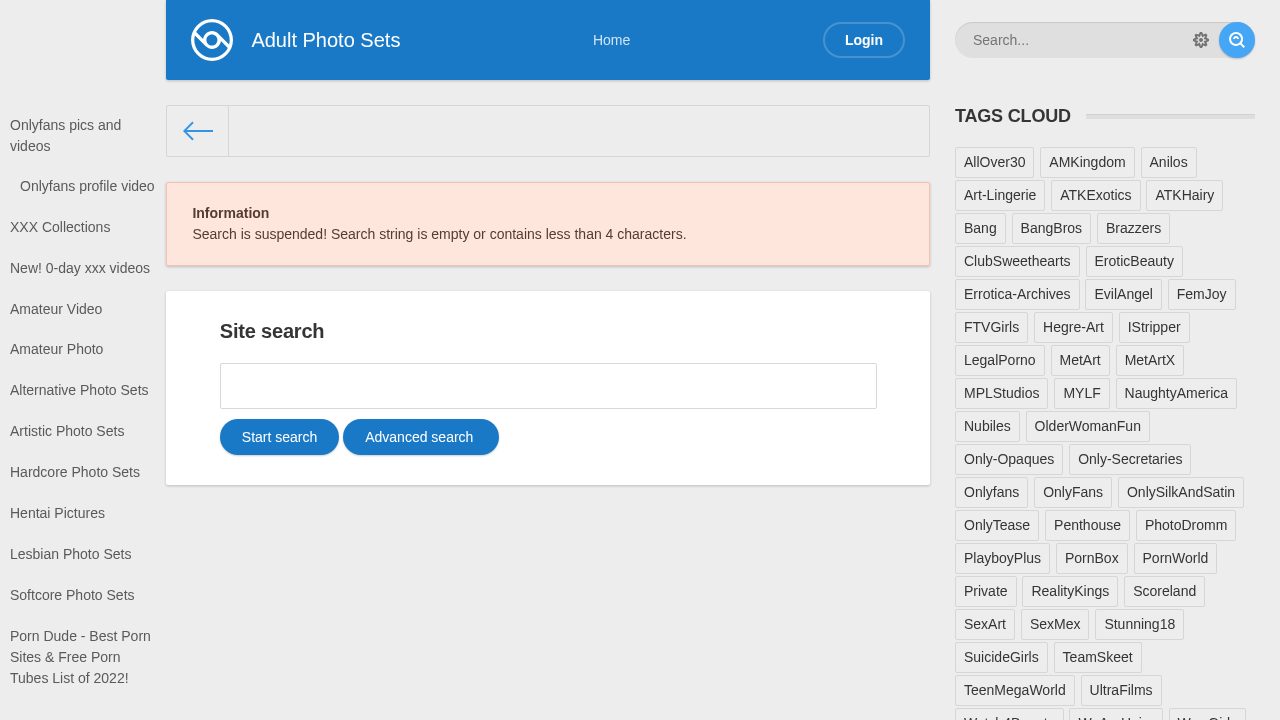Pick the PlayboyPlus tag
The width and height of the screenshot is (1280, 720).
coord(1002,559)
